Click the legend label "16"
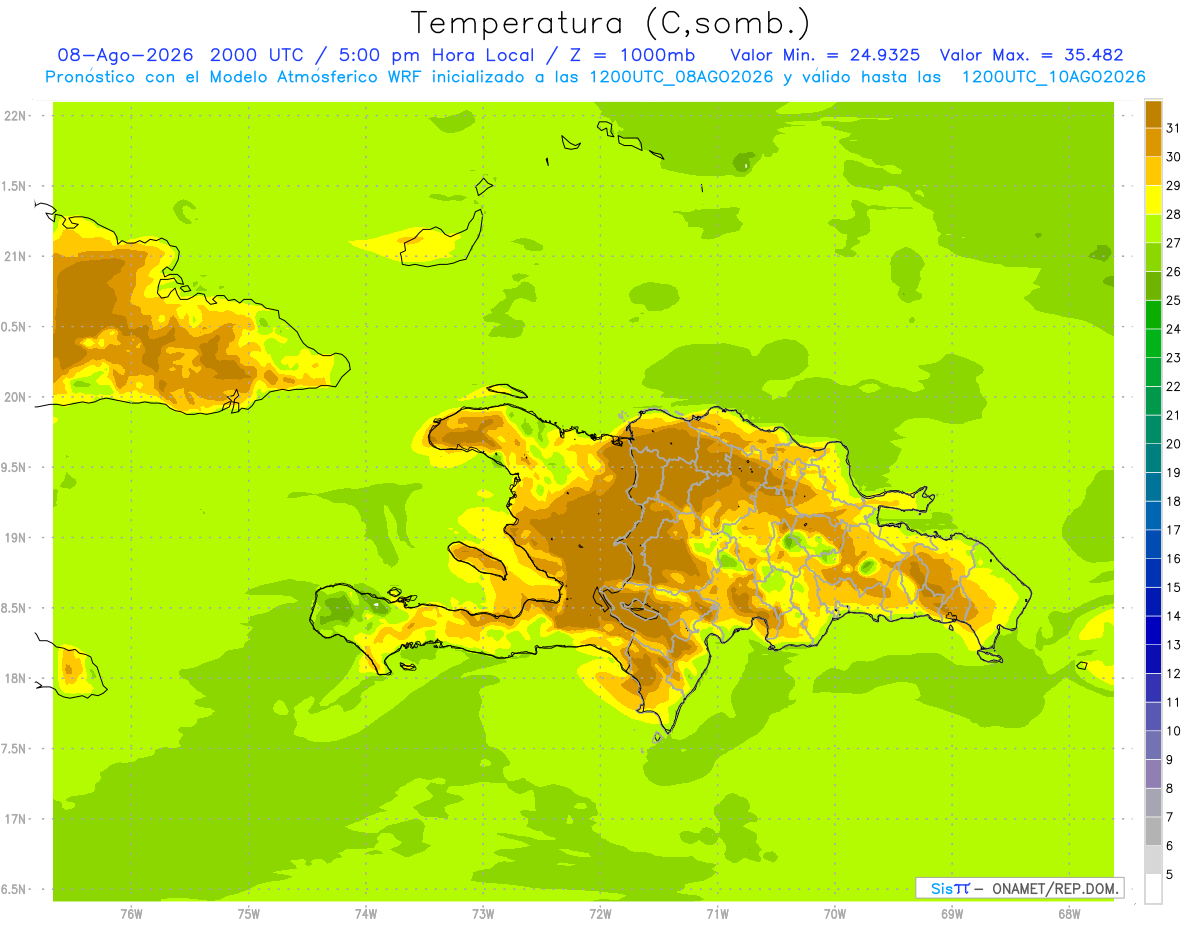 click(1174, 559)
